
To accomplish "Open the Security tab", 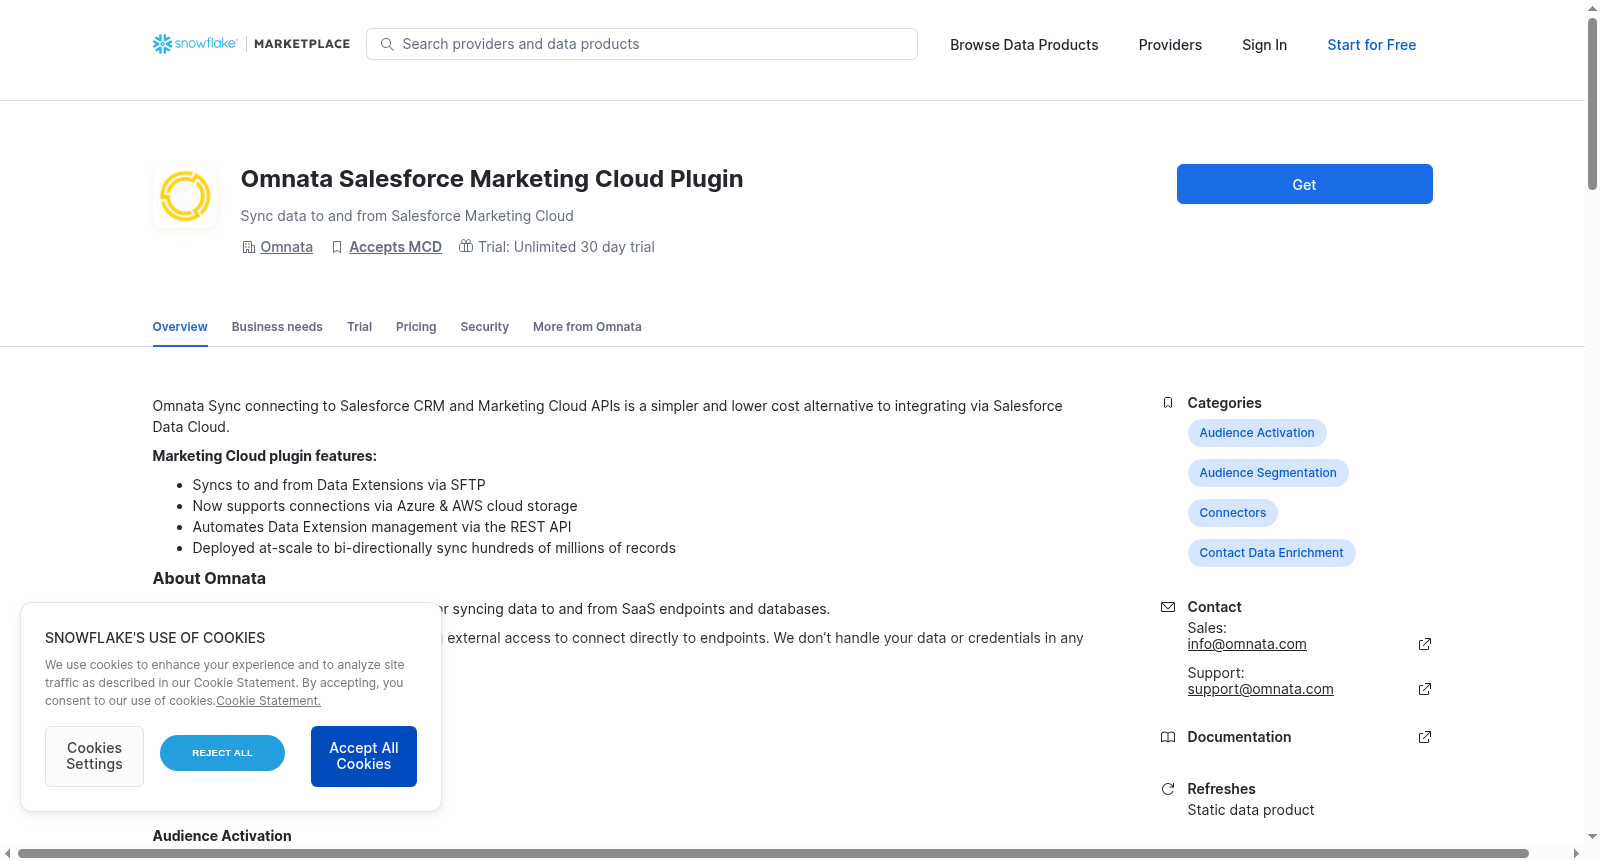I will [484, 327].
